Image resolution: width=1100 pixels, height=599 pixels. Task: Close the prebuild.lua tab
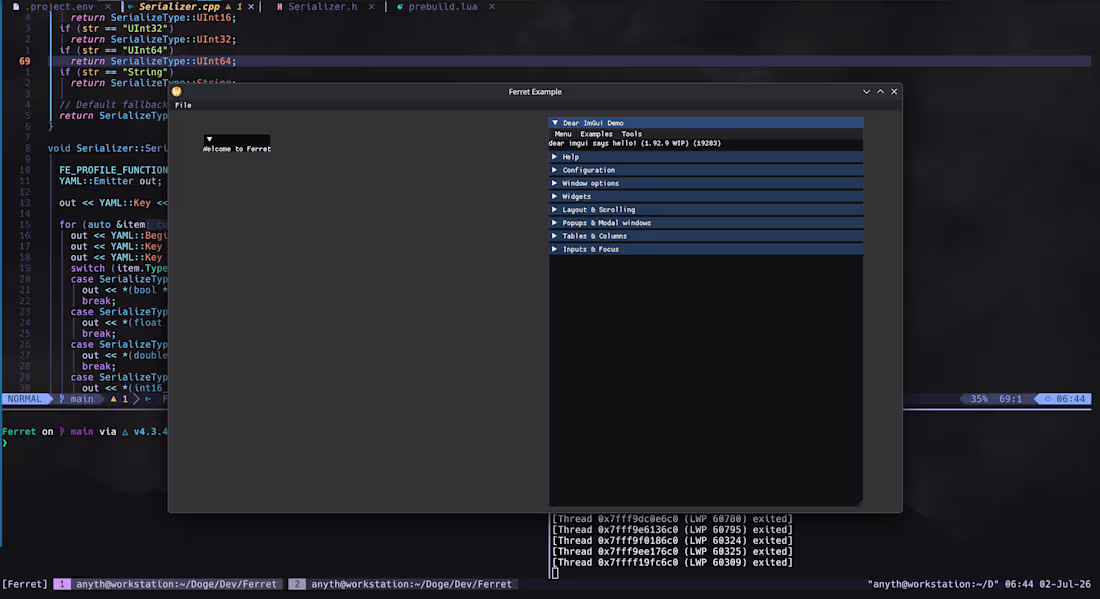pyautogui.click(x=492, y=6)
